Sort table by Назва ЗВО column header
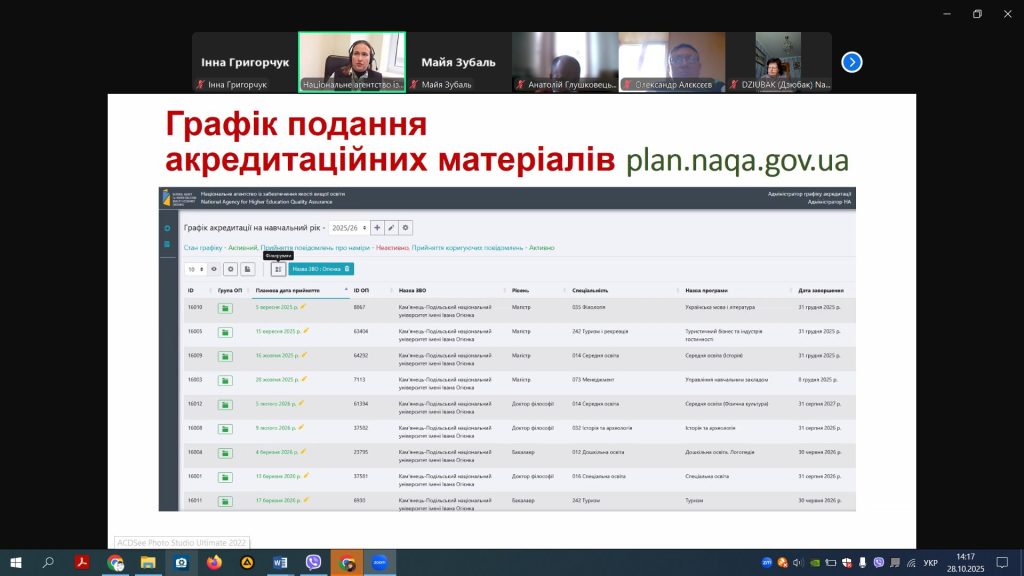Screen dimensions: 1024x576 (x=412, y=290)
